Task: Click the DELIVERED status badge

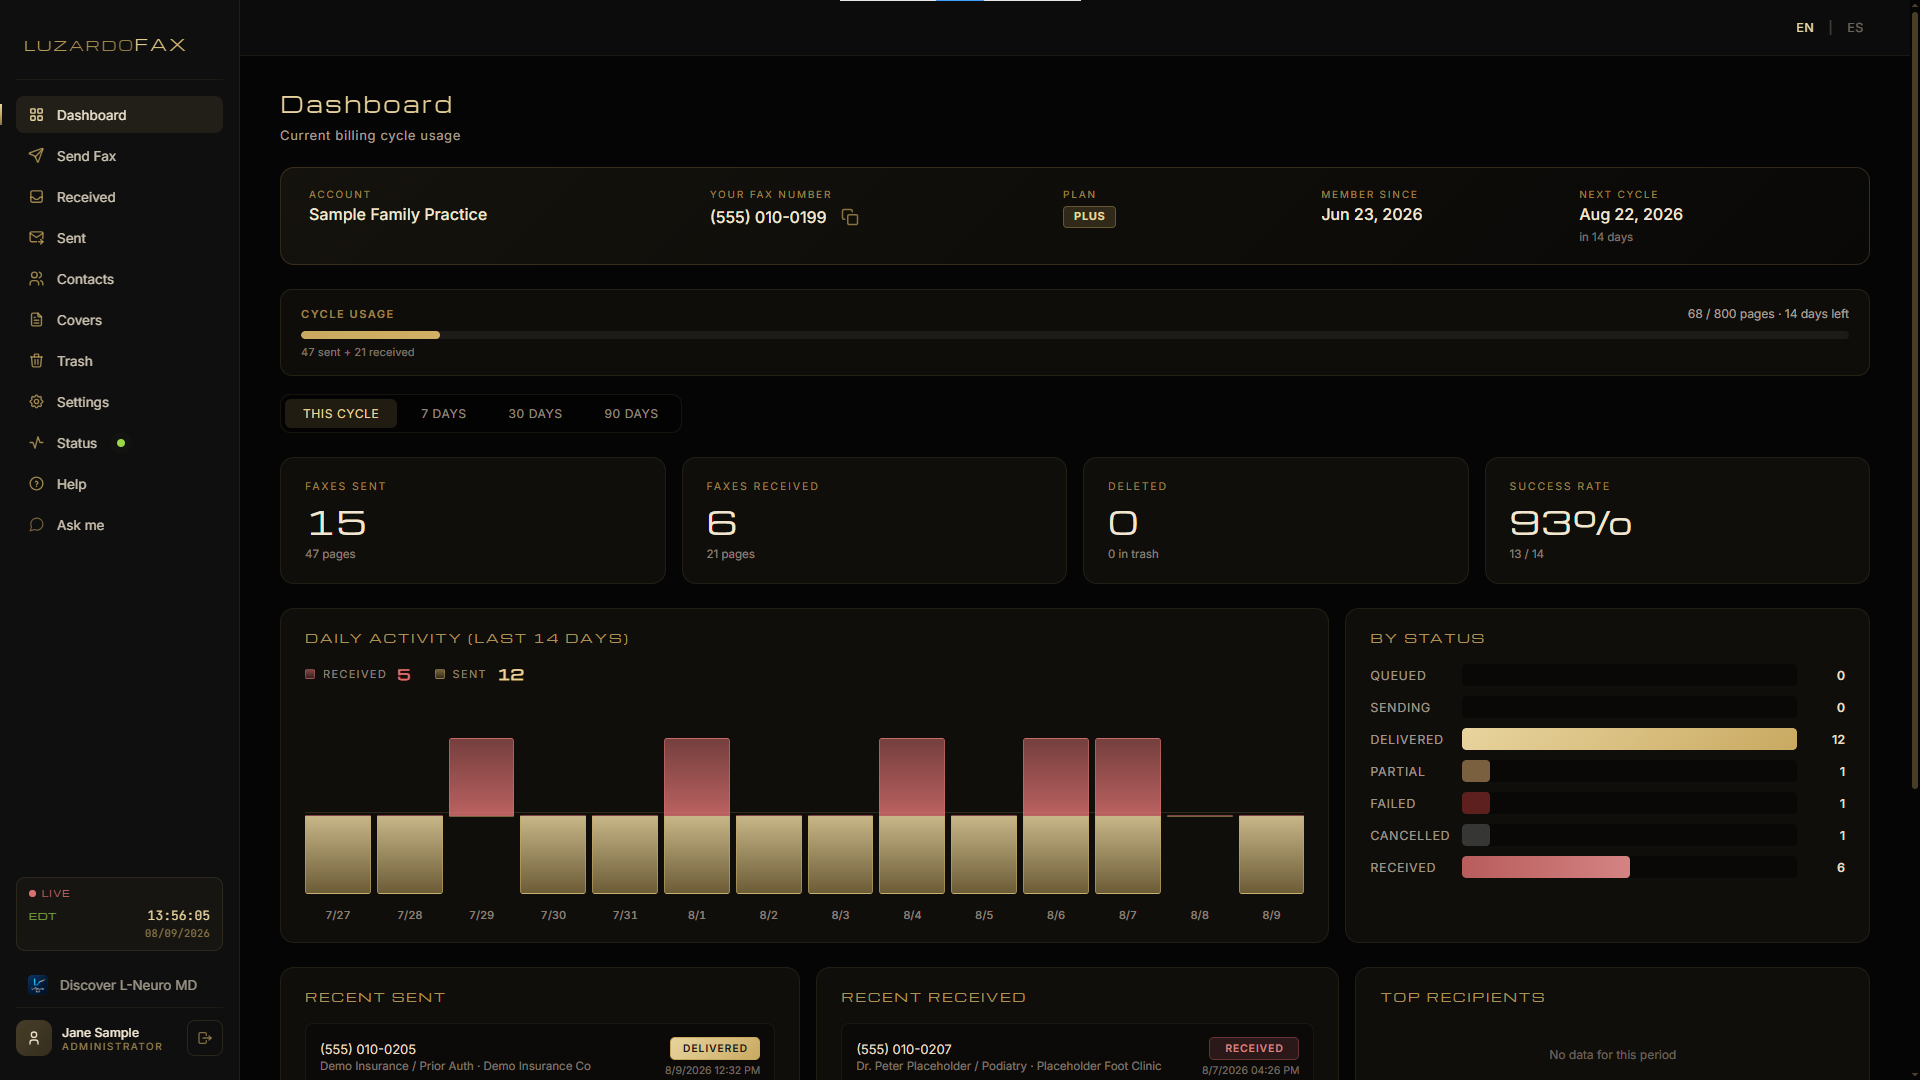Action: click(715, 1048)
